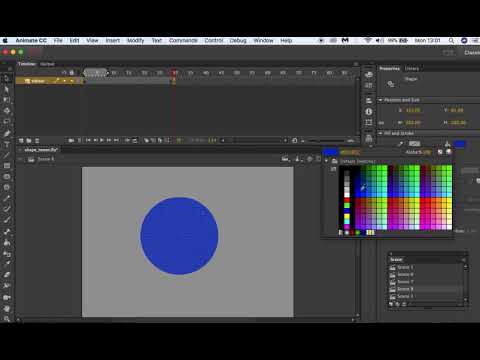
Task: Select the Bone tool
Action: [6, 231]
